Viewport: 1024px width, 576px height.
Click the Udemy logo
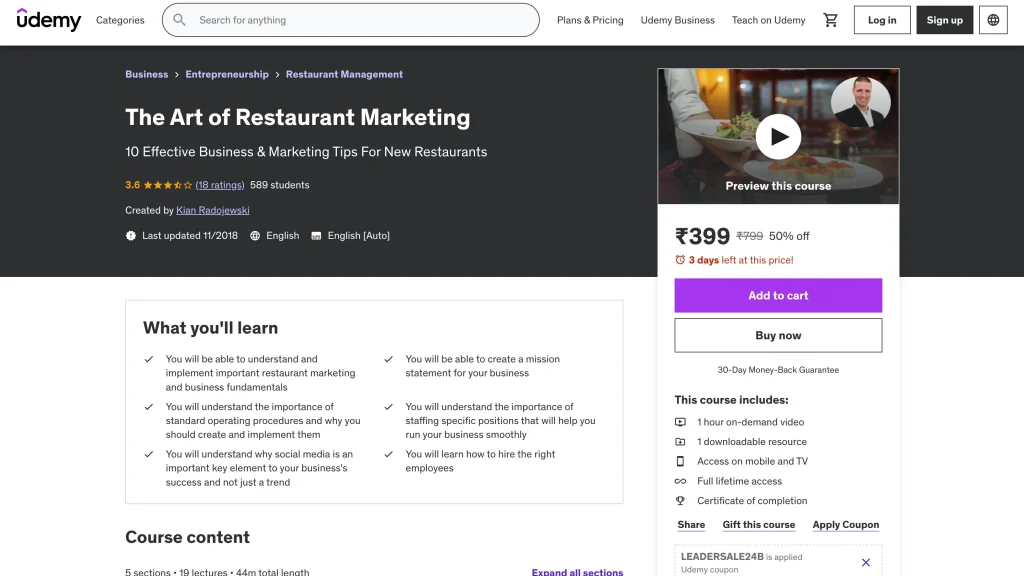[x=48, y=20]
